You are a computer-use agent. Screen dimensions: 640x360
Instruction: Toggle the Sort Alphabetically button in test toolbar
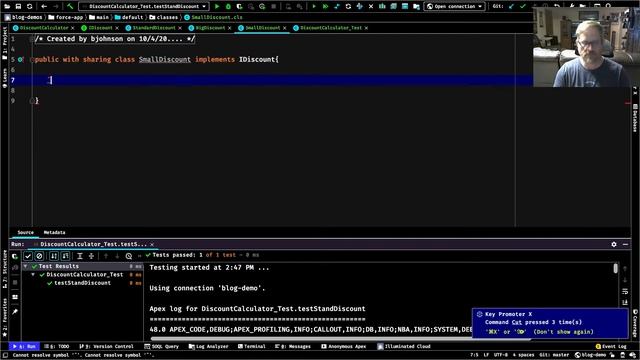pos(54,256)
